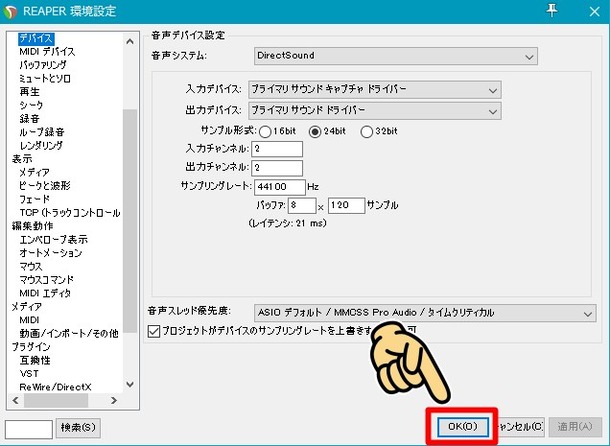Open the マウスコマンド settings page
Viewport: 610px width, 446px height.
pos(46,280)
